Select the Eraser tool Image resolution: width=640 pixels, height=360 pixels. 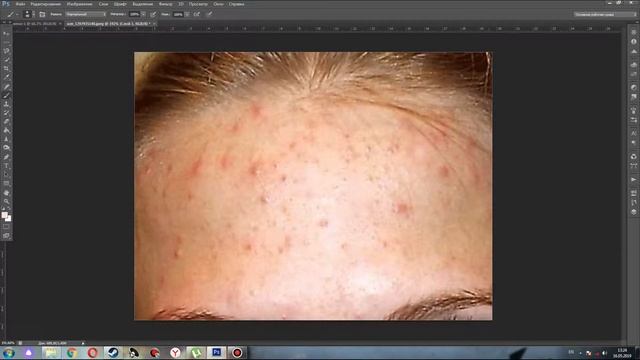pyautogui.click(x=6, y=122)
